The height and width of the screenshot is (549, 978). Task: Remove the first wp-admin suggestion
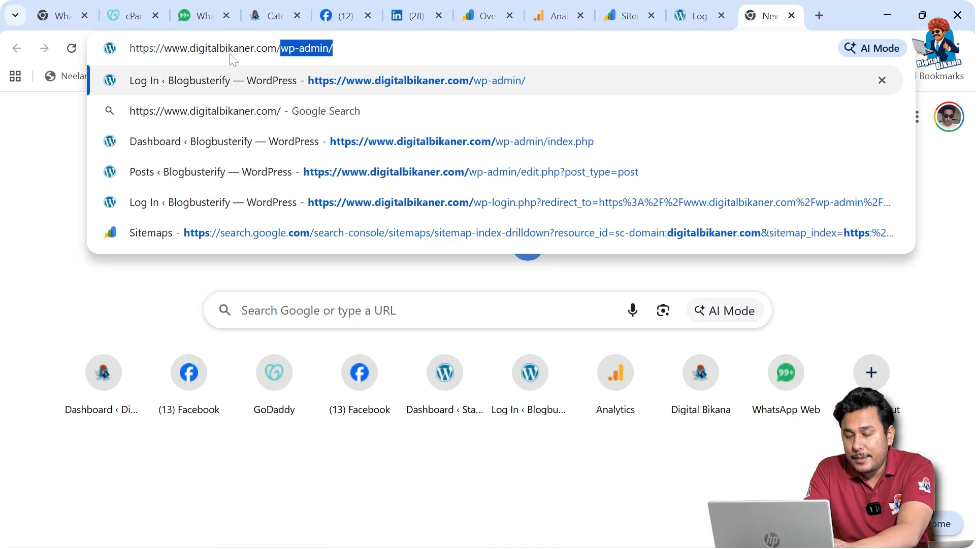pos(882,80)
